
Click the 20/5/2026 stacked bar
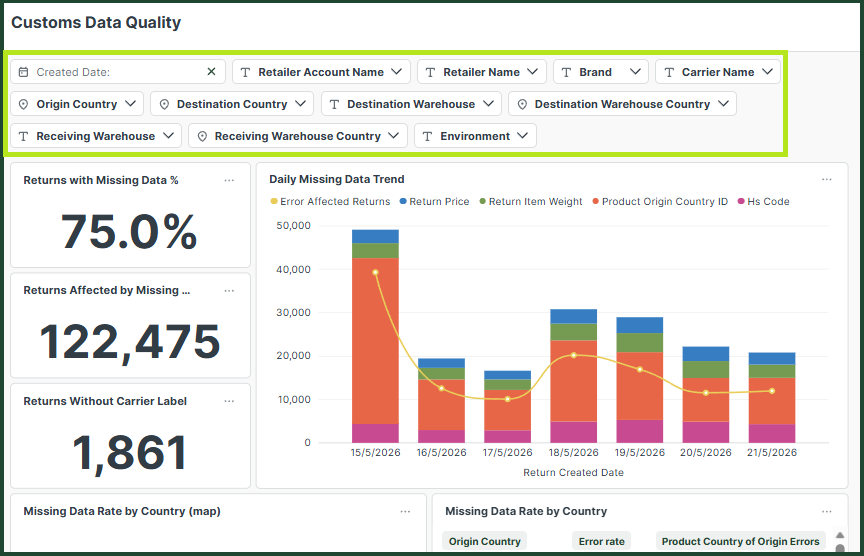click(x=706, y=395)
